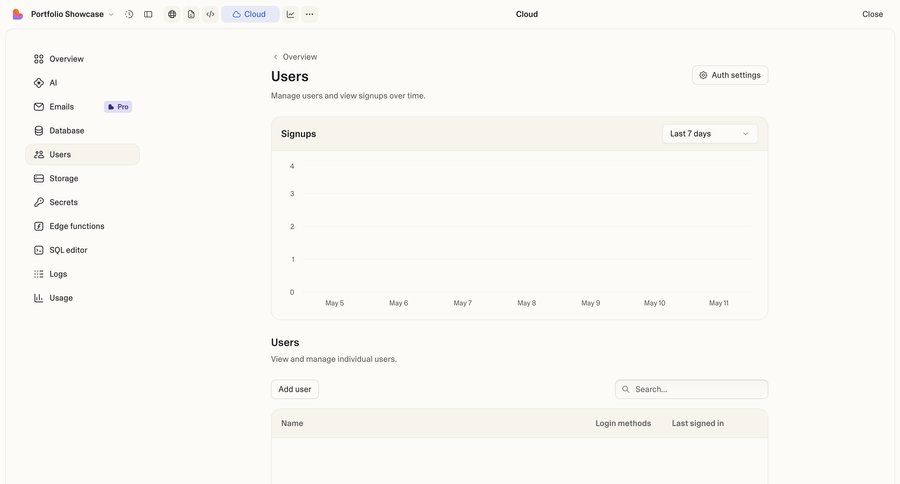
Task: Open the code view icon
Action: 211,14
